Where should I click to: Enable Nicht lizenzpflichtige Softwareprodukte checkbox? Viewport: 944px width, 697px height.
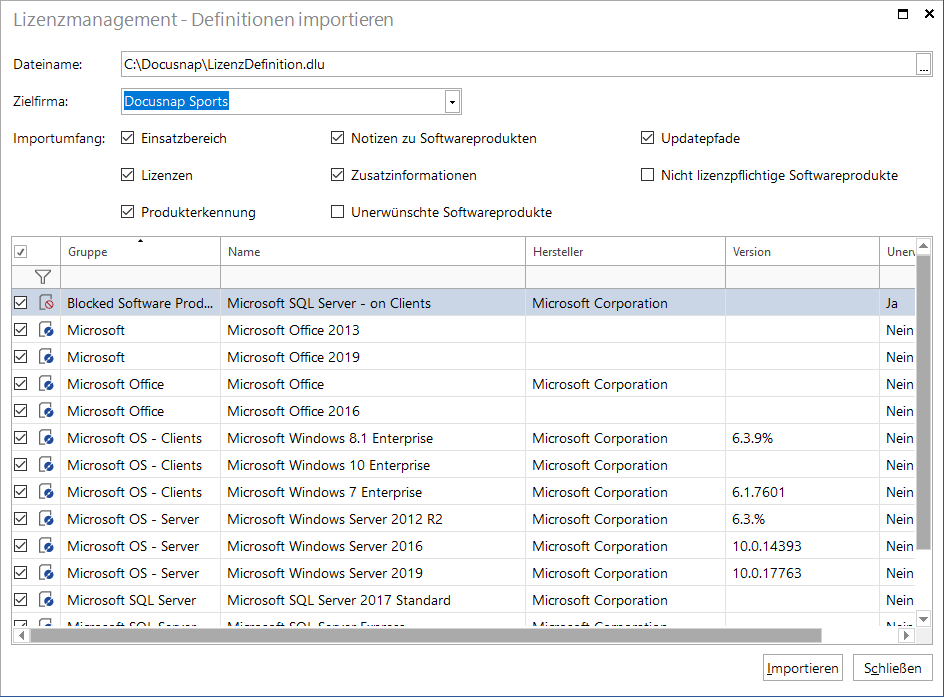click(647, 175)
